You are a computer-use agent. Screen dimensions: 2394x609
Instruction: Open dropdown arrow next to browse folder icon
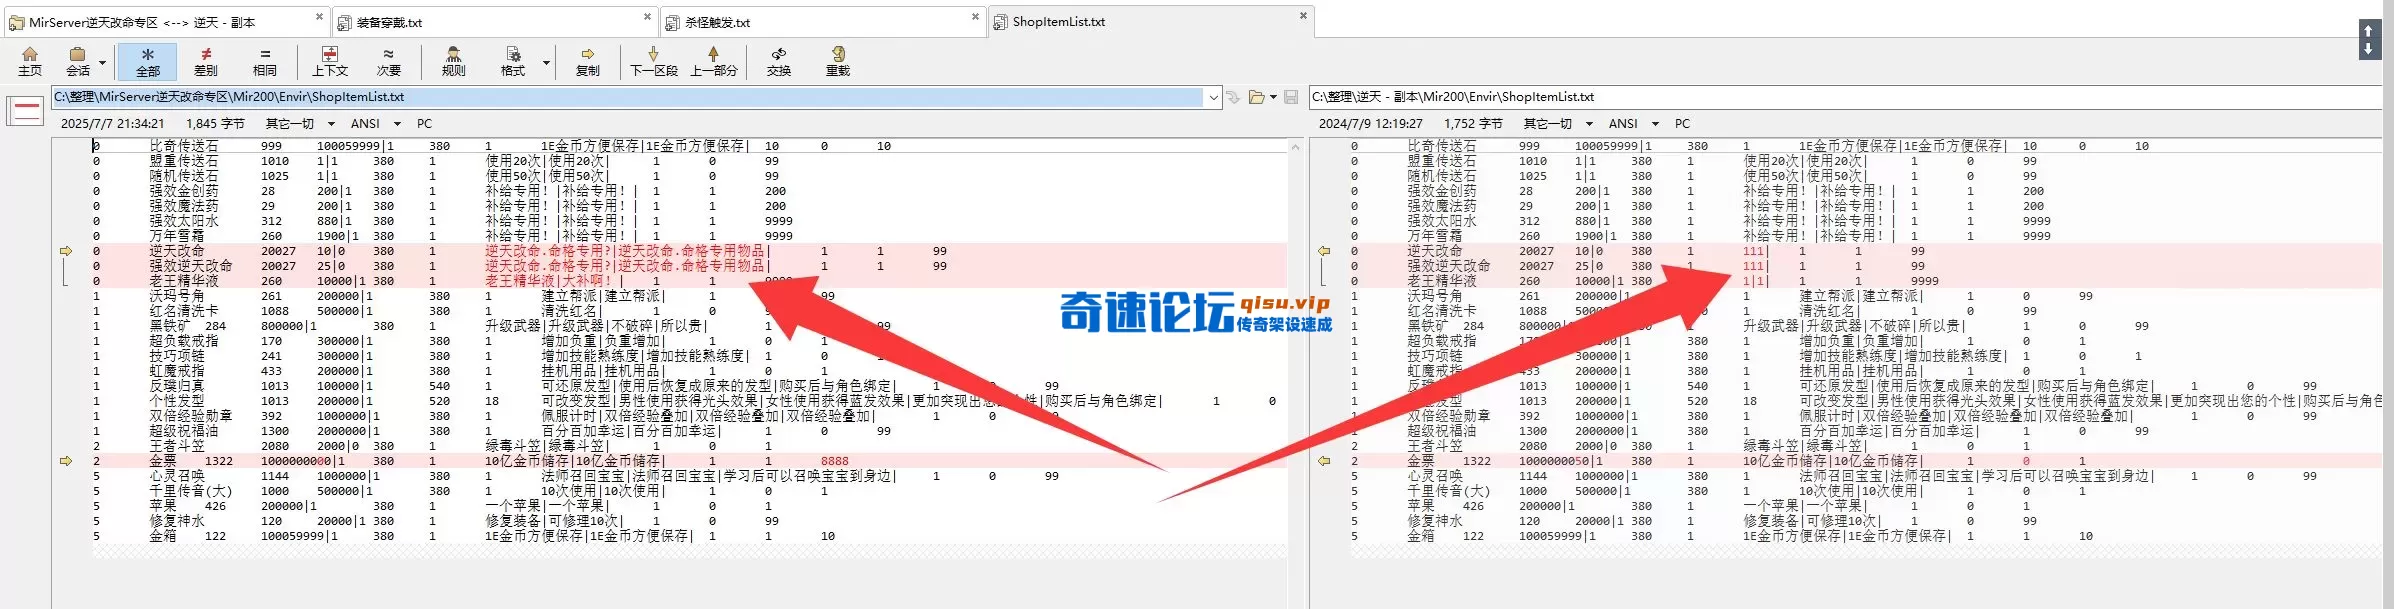coord(1273,97)
